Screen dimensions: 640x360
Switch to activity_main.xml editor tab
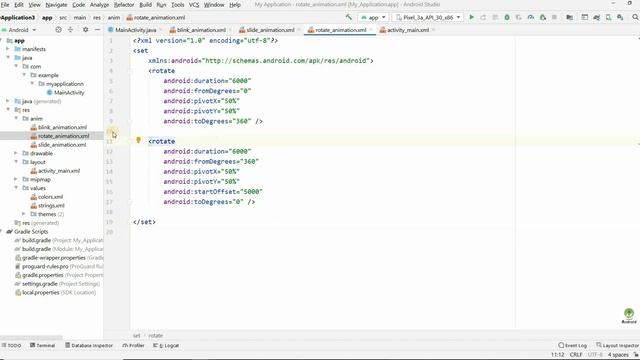click(408, 30)
